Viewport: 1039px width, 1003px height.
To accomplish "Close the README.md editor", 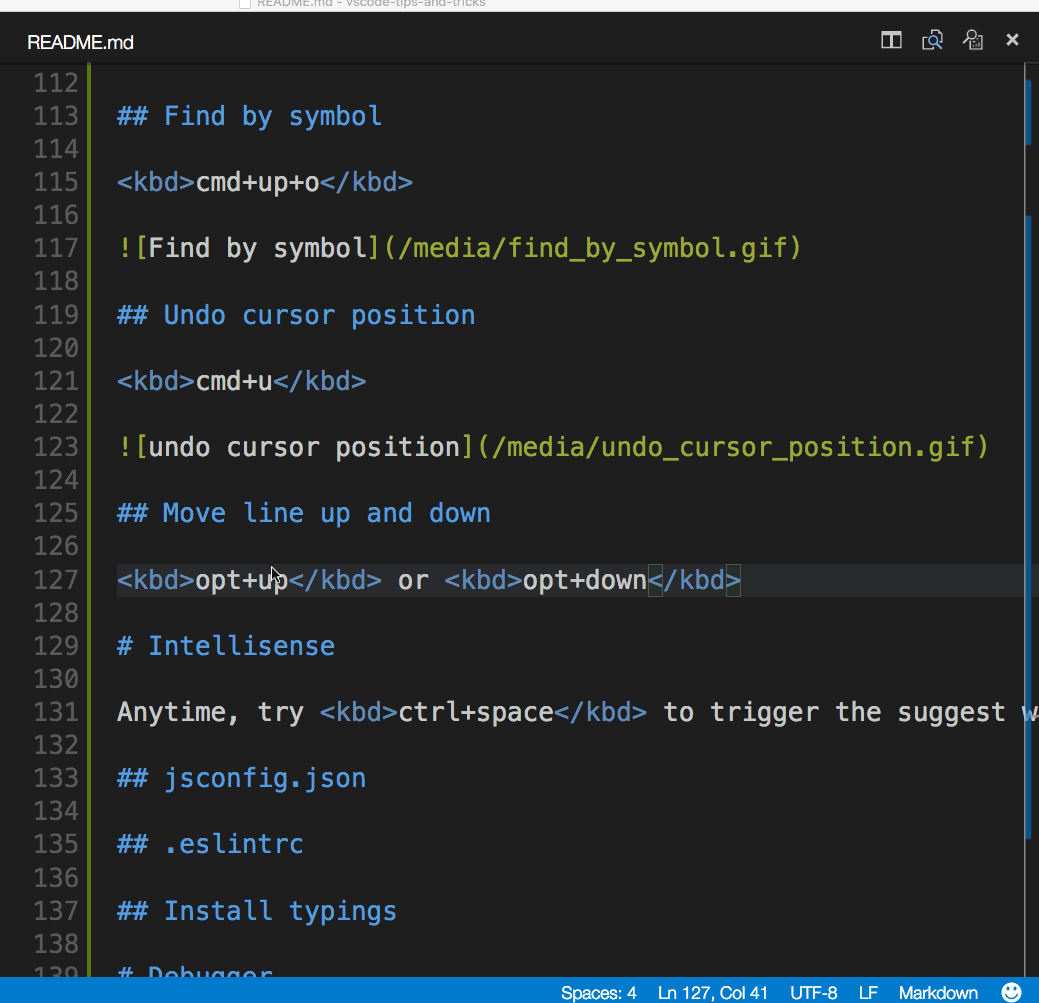I will coord(1012,40).
